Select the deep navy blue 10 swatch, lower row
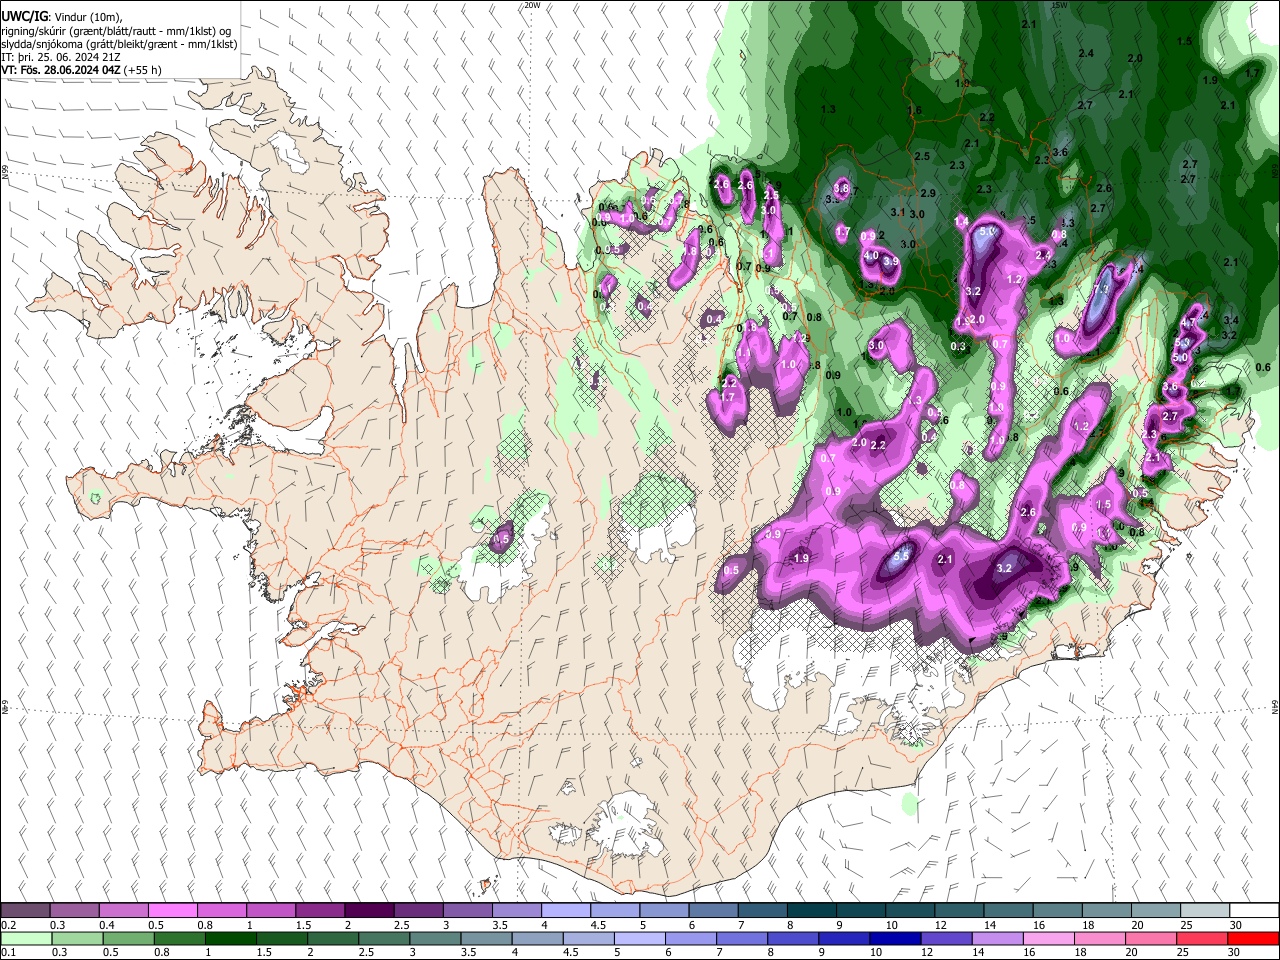Screen dimensions: 1280x960 896,939
